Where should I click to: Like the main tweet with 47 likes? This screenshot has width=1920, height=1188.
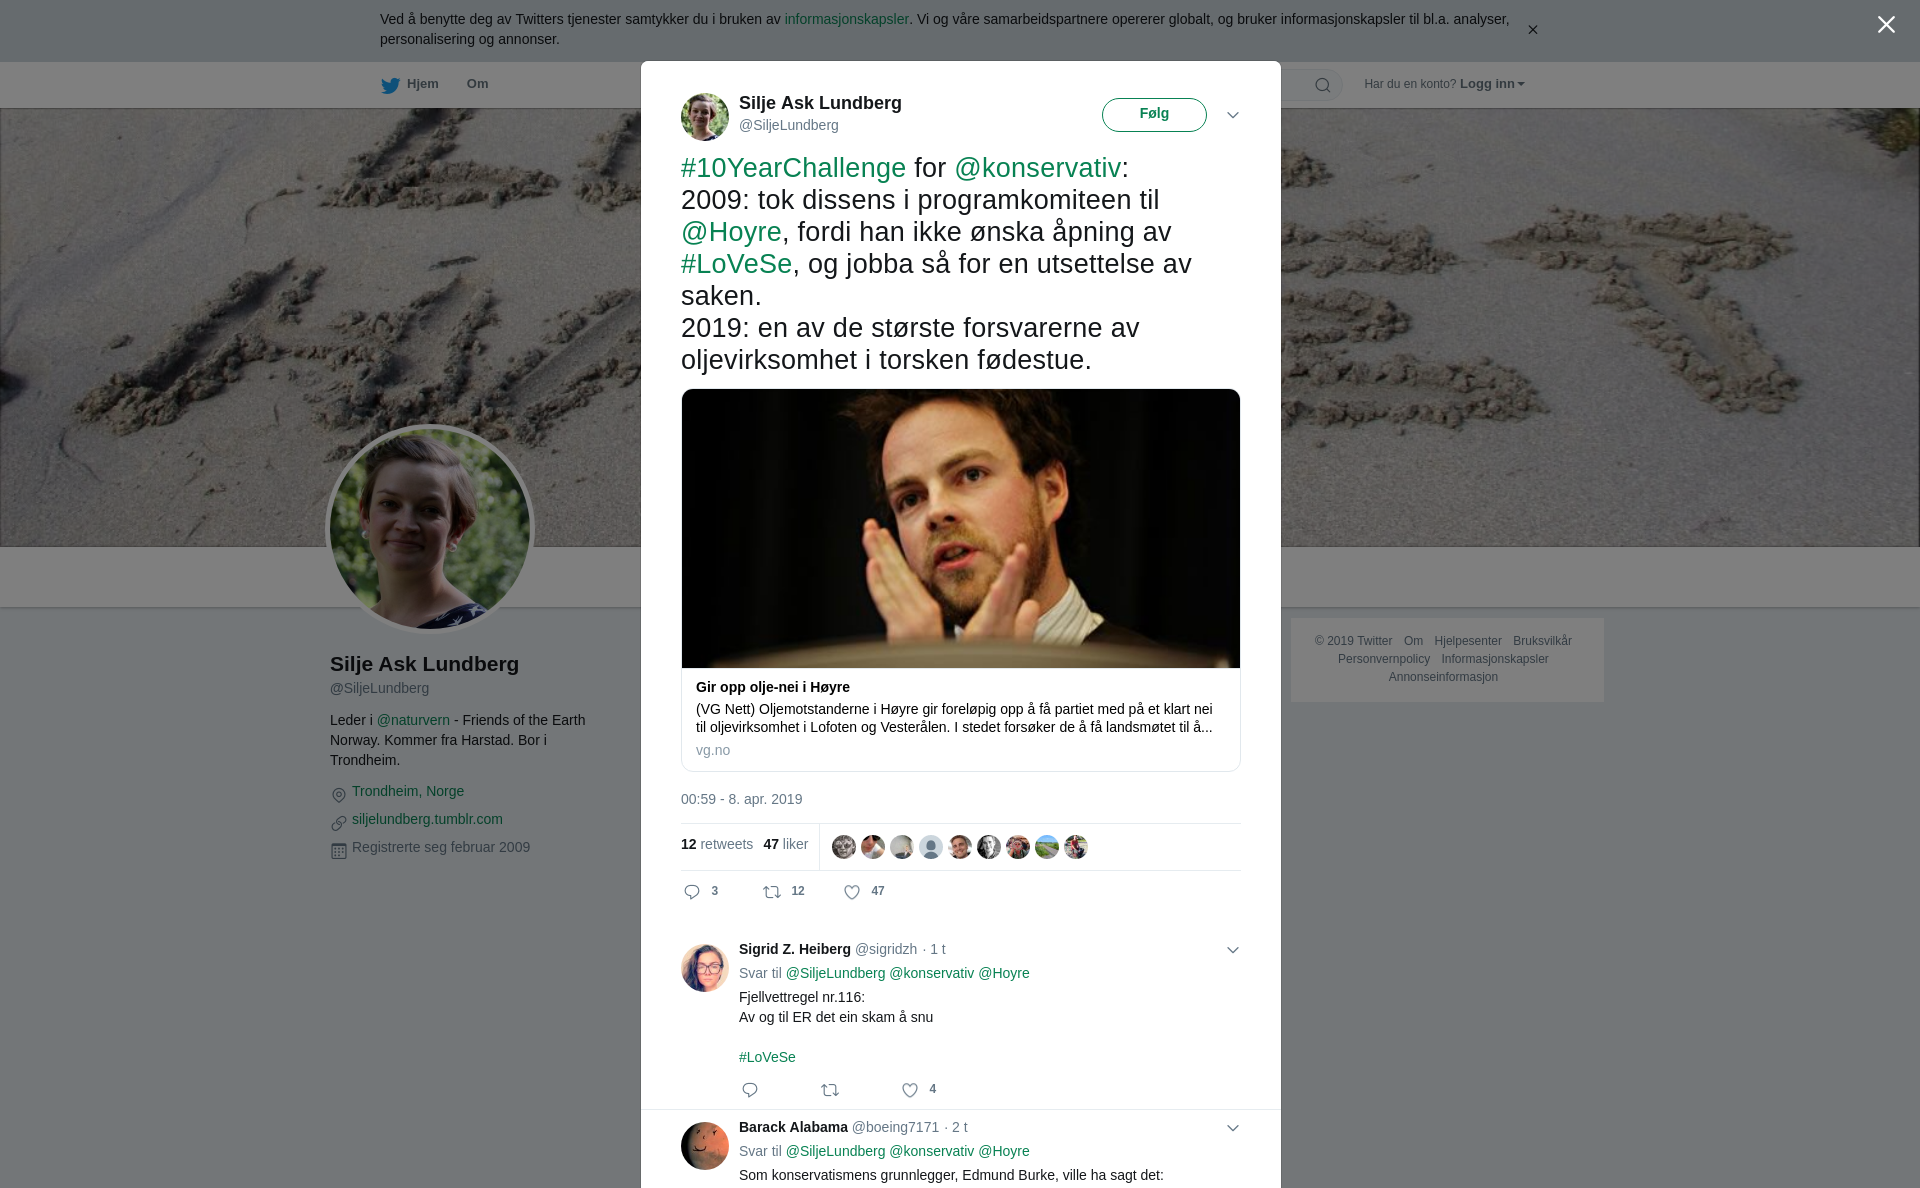(x=852, y=892)
